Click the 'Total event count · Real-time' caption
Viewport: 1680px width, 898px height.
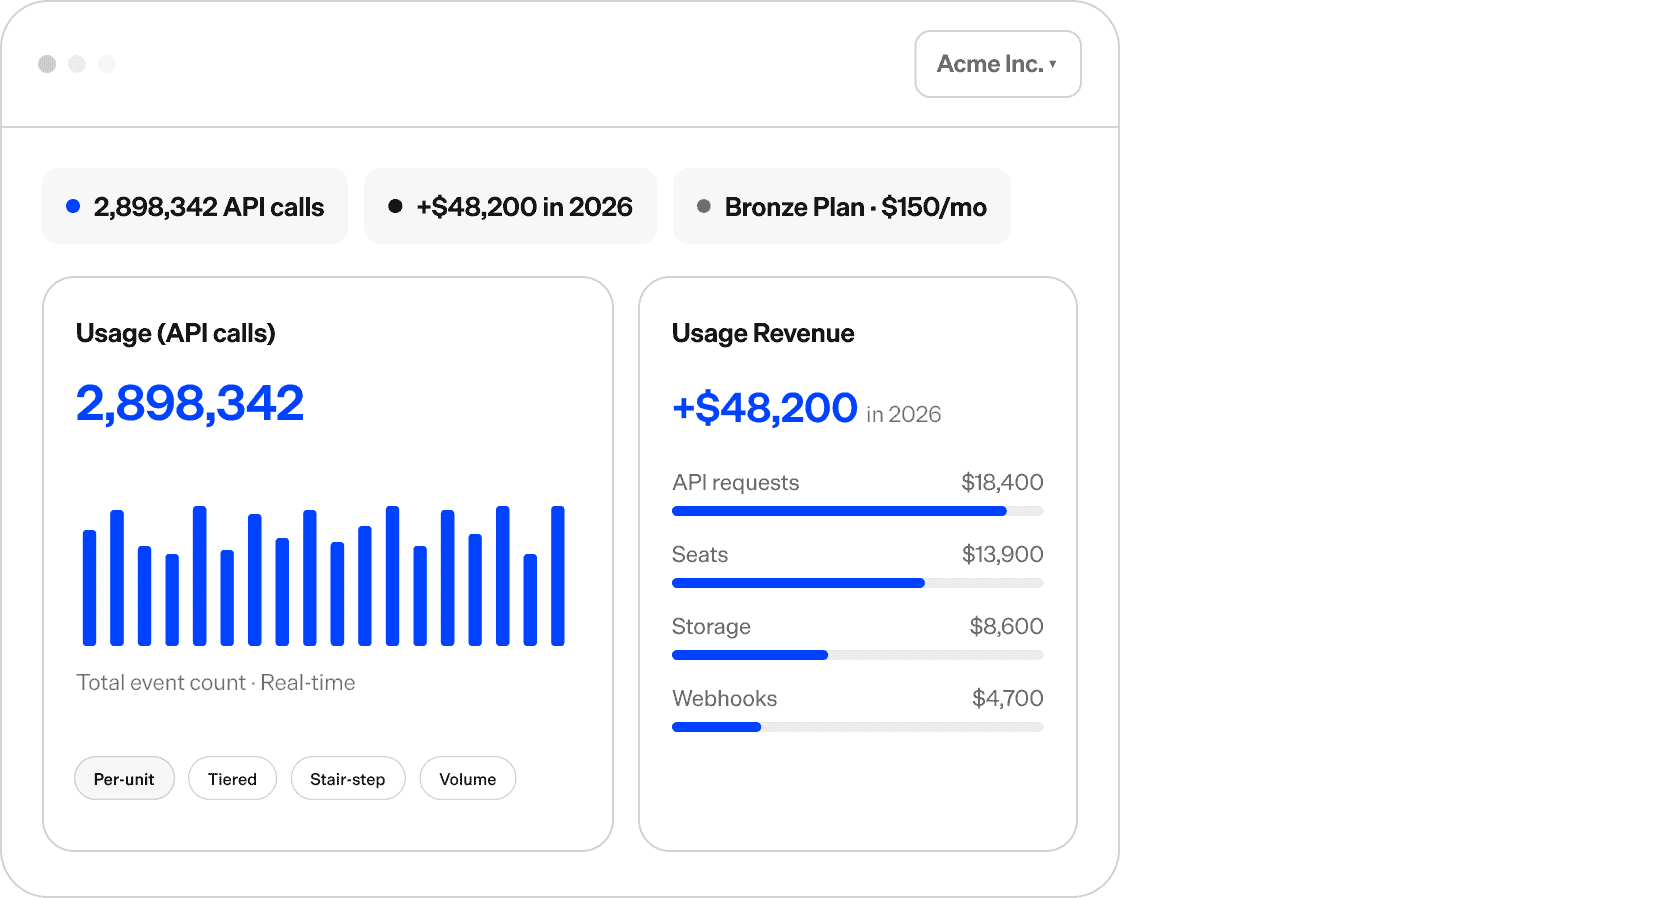point(216,682)
